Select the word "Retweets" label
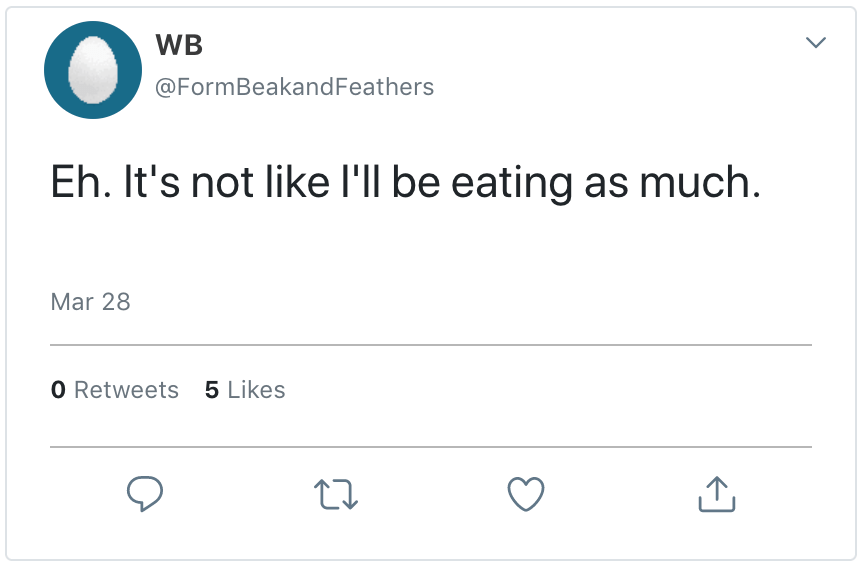Image resolution: width=866 pixels, height=572 pixels. 126,390
